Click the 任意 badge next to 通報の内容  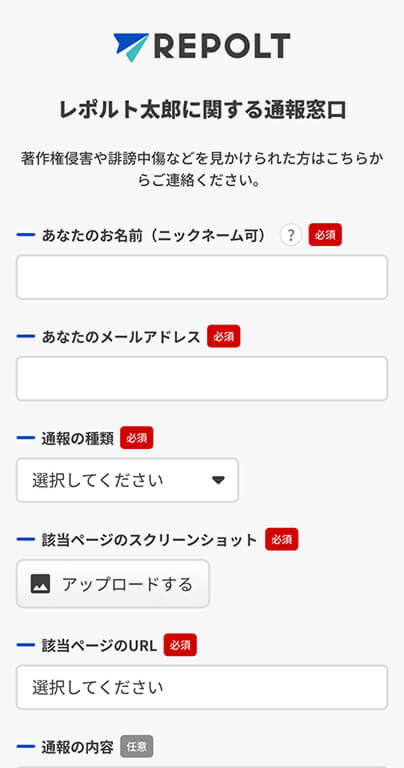[137, 746]
